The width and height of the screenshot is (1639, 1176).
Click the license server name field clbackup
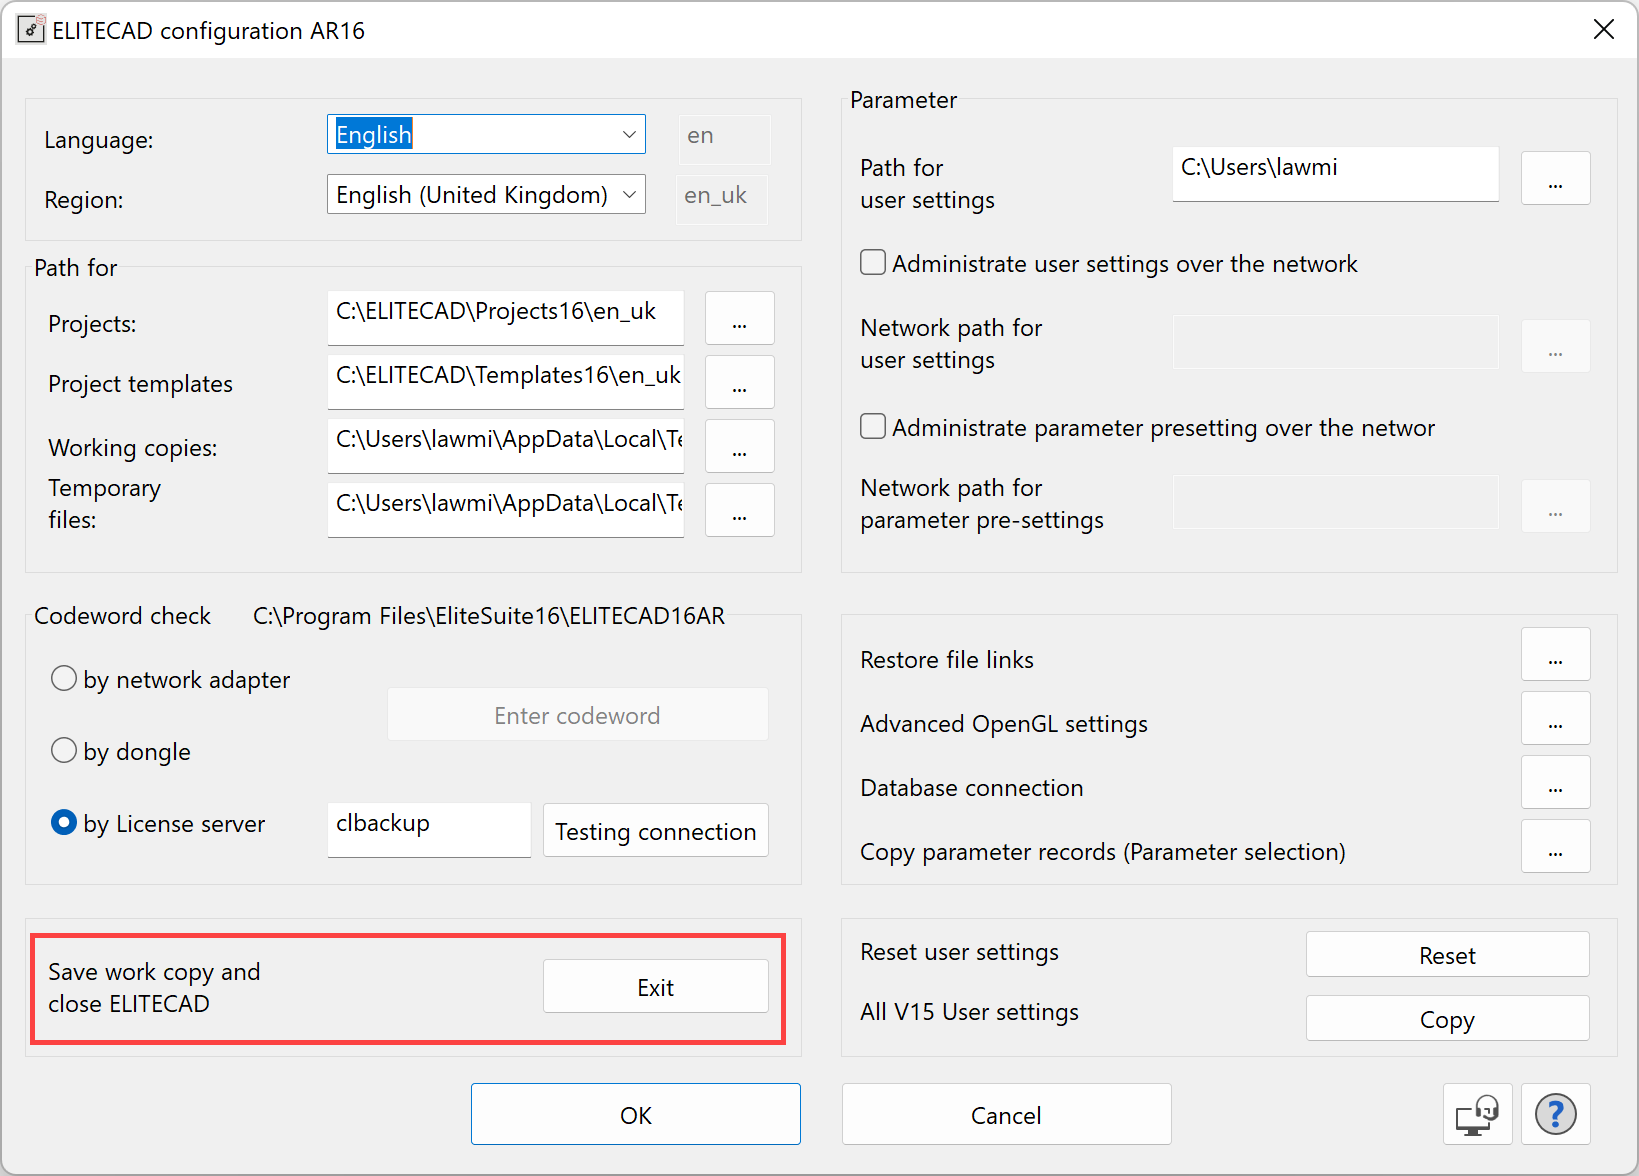(x=429, y=830)
